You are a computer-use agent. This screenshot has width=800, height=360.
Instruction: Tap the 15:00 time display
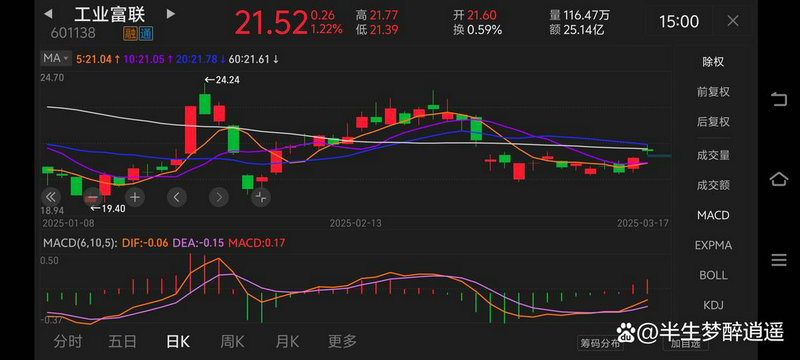pyautogui.click(x=679, y=21)
